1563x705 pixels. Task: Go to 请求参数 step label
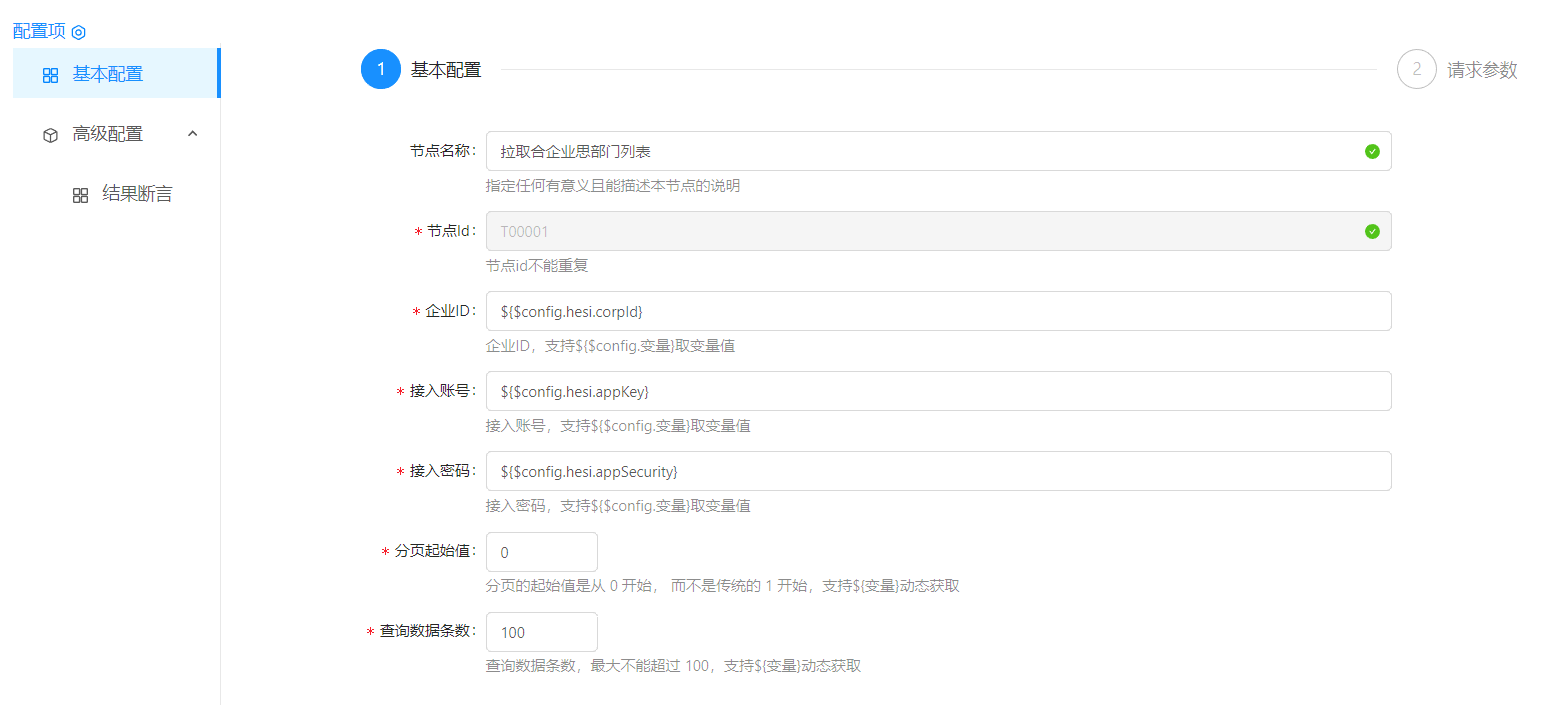click(x=1482, y=70)
